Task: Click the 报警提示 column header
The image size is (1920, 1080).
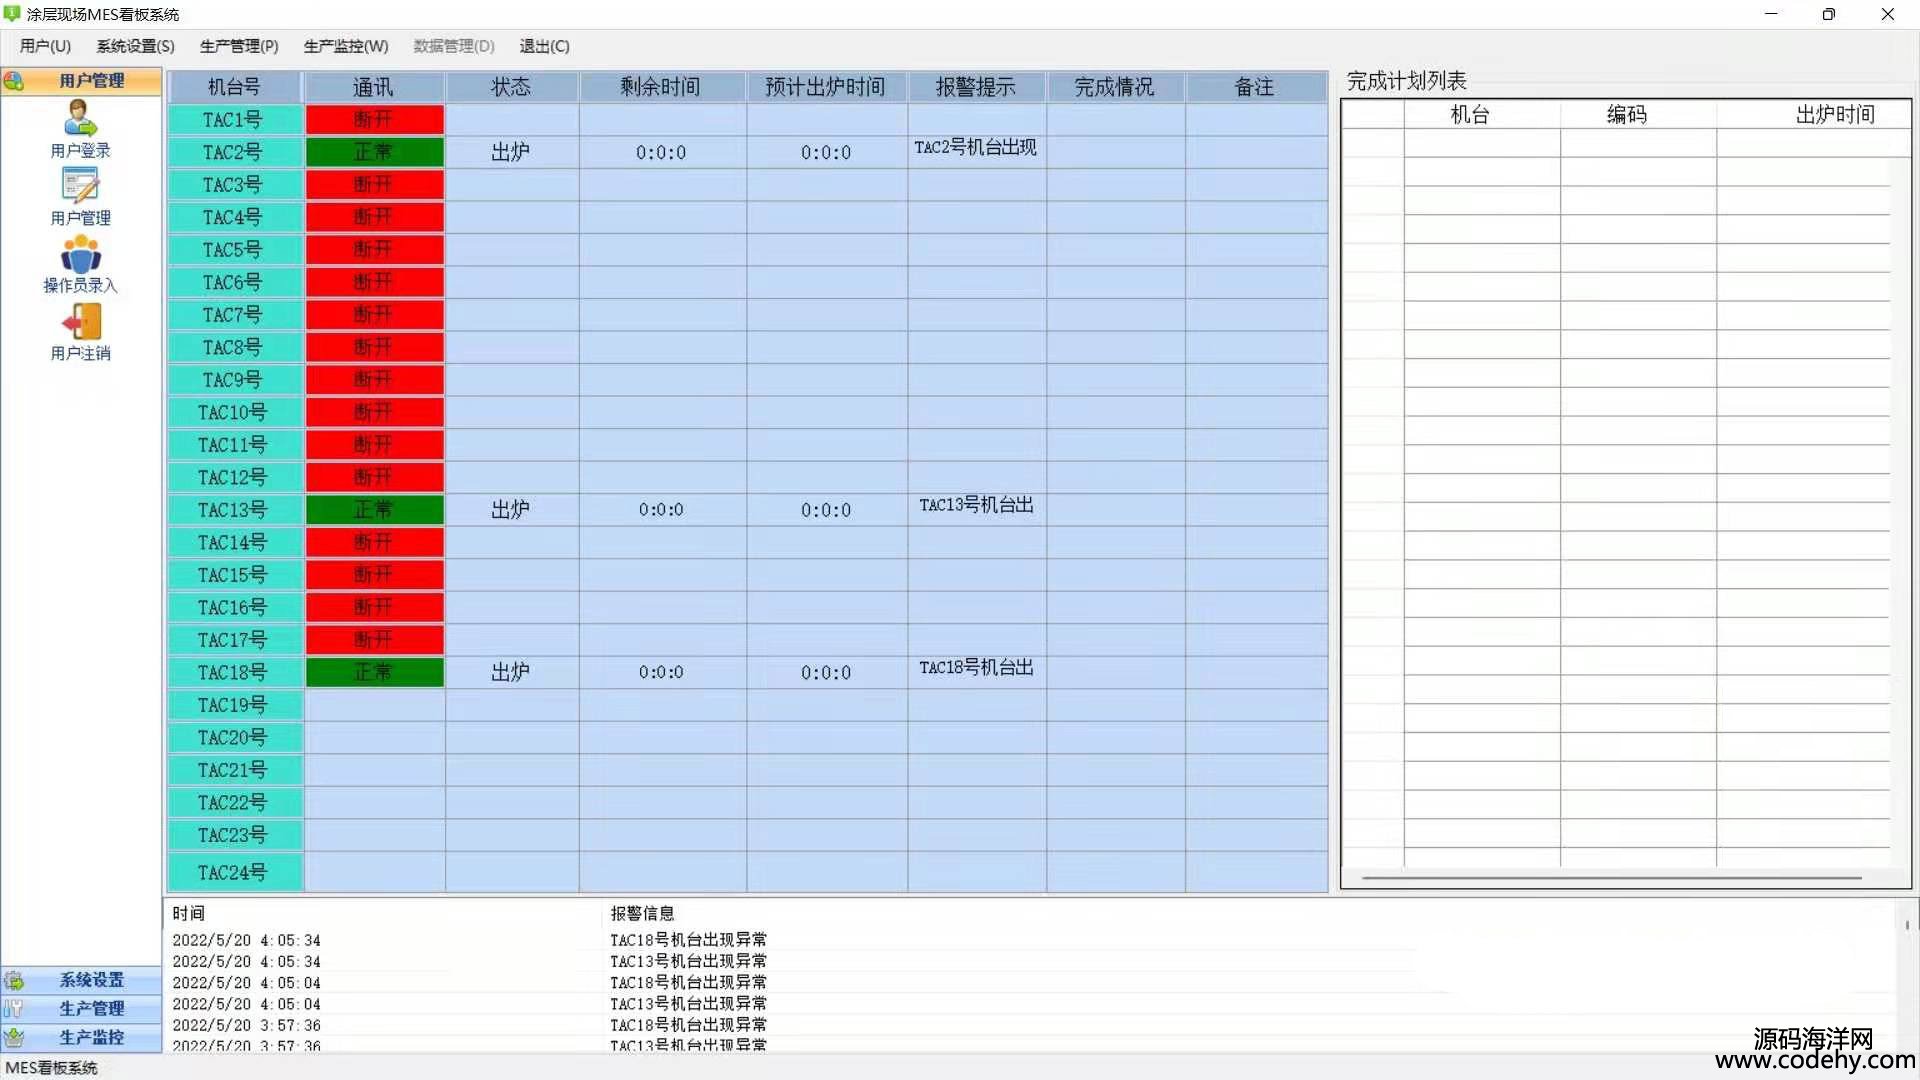Action: (976, 87)
